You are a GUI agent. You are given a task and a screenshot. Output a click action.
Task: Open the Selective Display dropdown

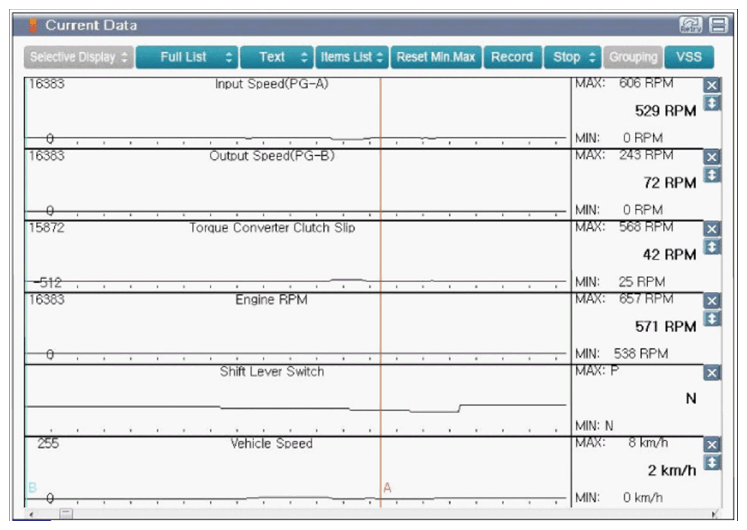tap(79, 57)
